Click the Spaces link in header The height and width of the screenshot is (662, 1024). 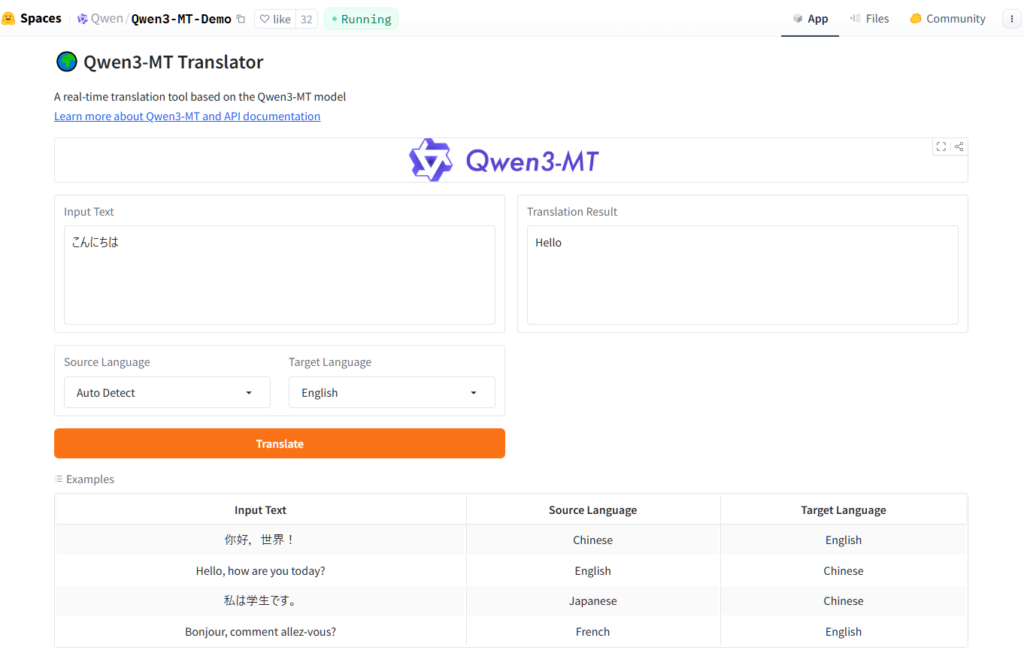(x=40, y=18)
